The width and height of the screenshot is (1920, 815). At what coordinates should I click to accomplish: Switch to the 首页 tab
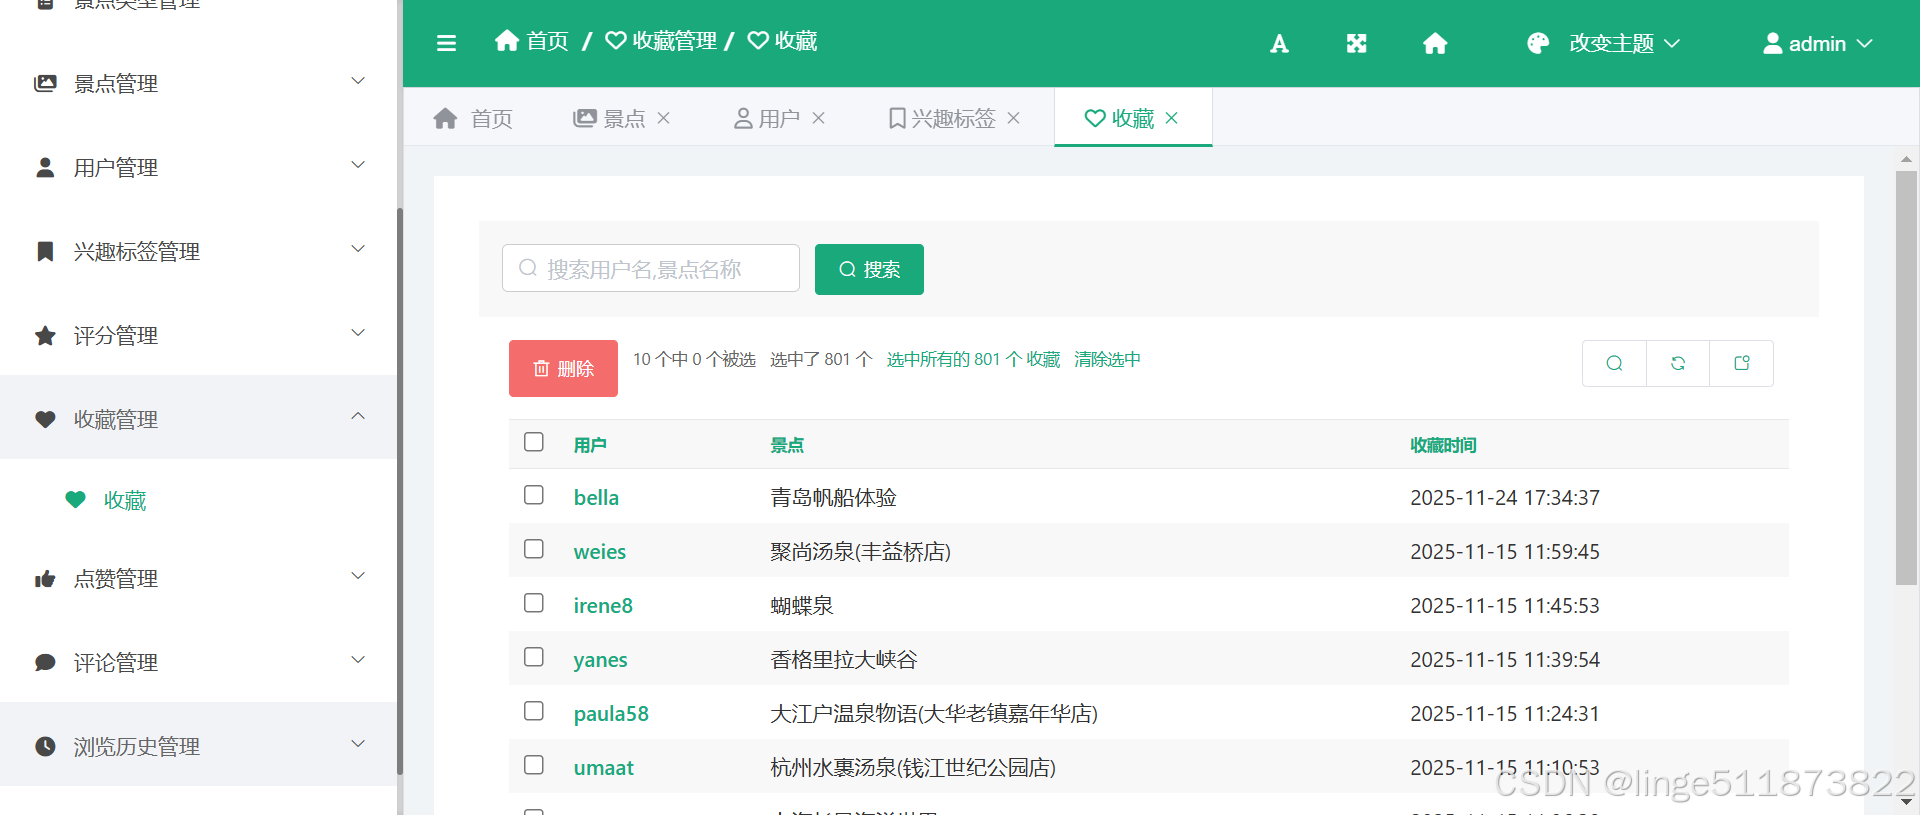click(473, 118)
